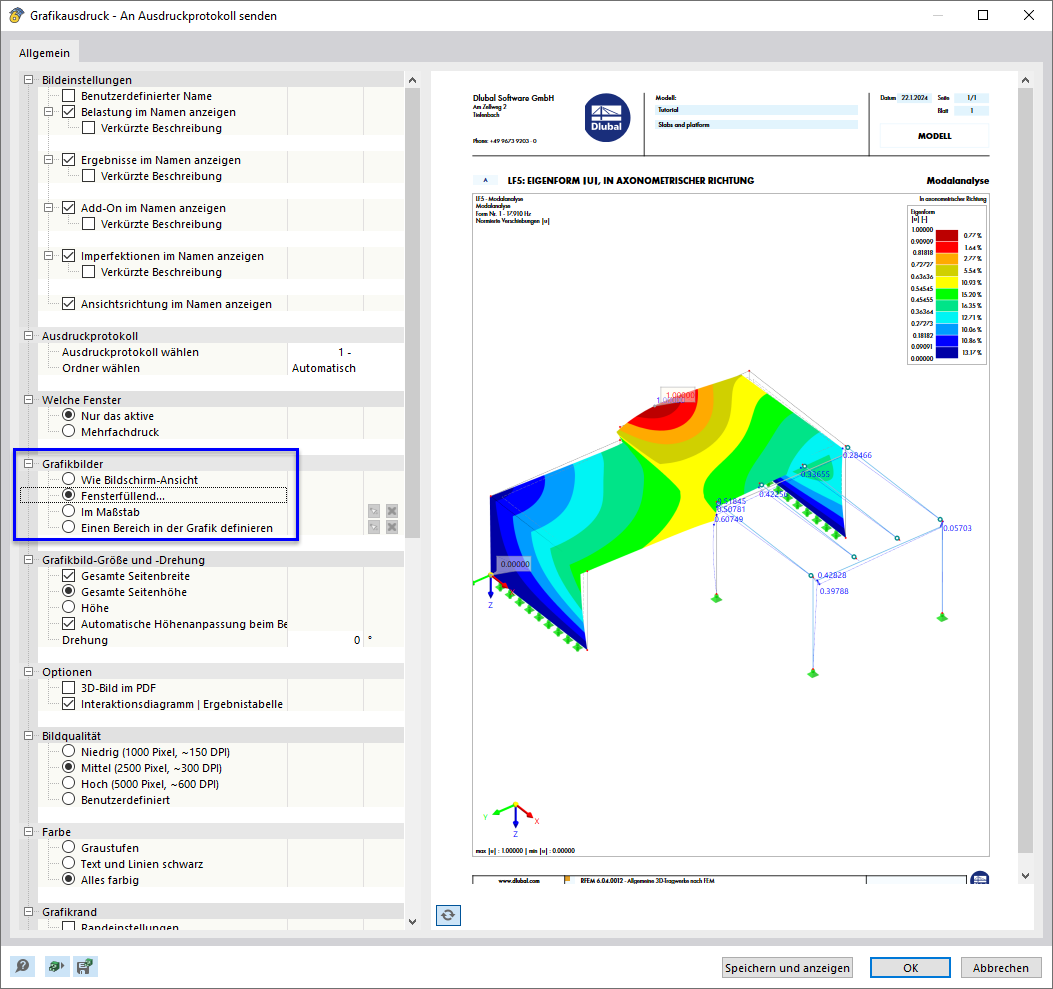Select Wie Bildschirm-Ansicht option
The image size is (1053, 989).
(x=68, y=479)
